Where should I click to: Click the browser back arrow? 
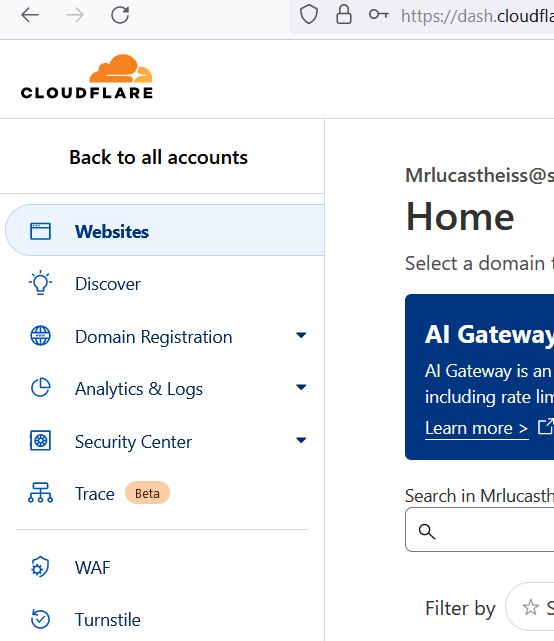pos(30,16)
